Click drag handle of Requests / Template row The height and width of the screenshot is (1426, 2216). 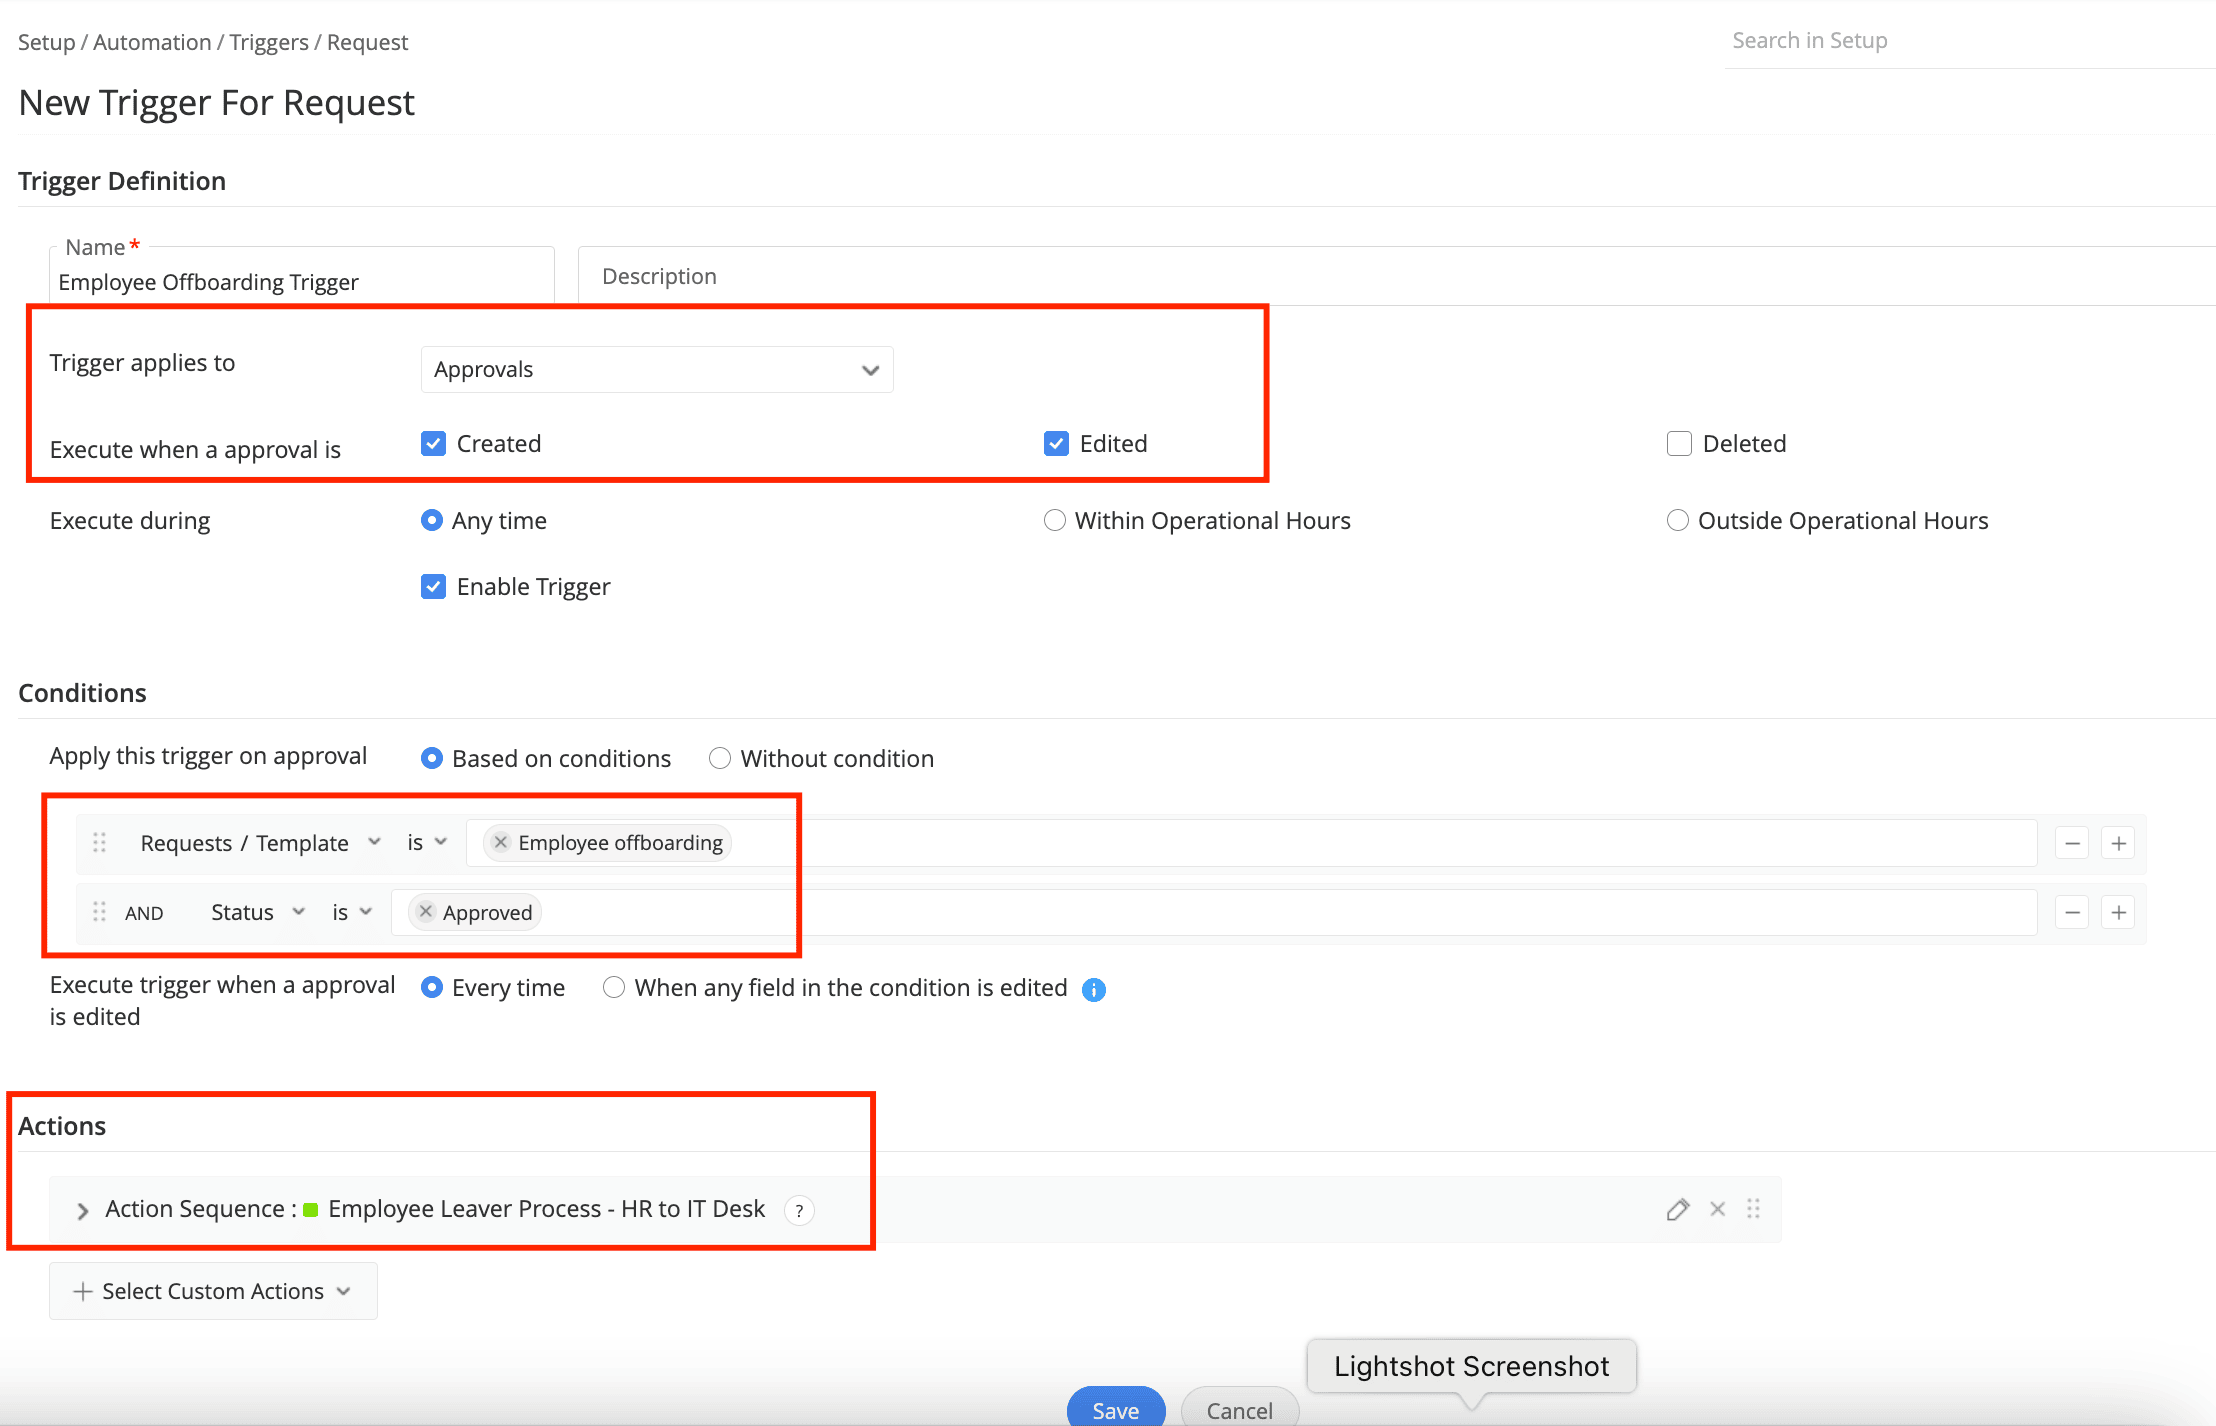pyautogui.click(x=99, y=843)
